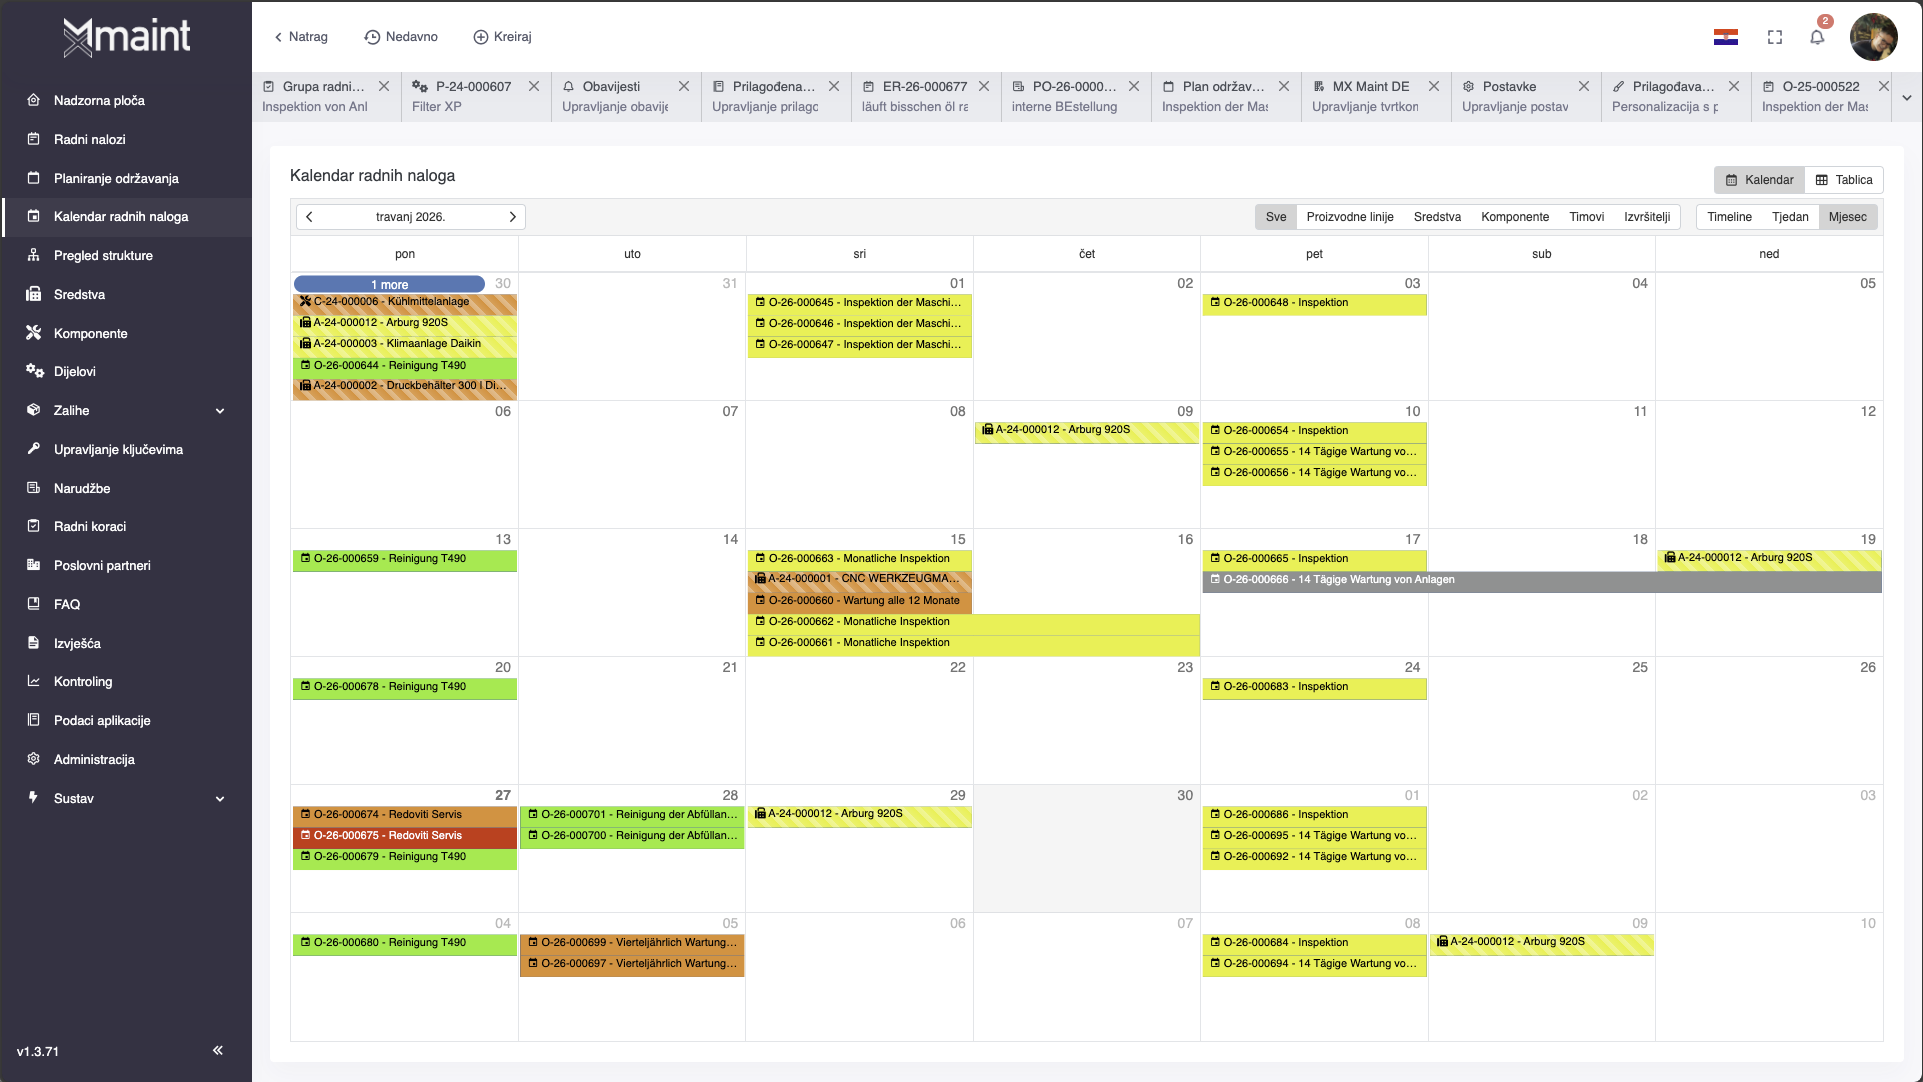Open the notifications bell icon

pos(1817,37)
